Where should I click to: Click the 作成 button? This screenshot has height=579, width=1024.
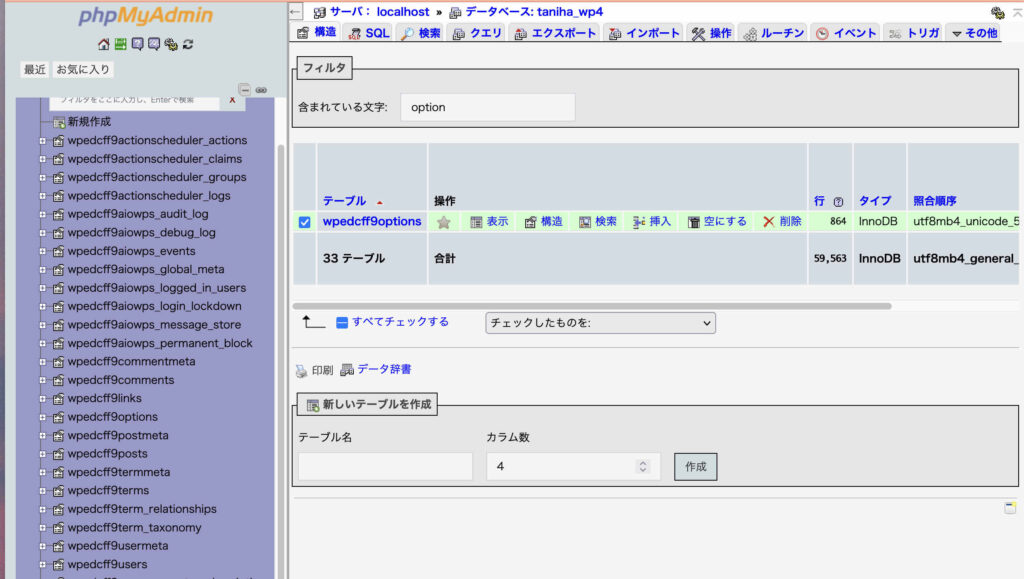(696, 467)
